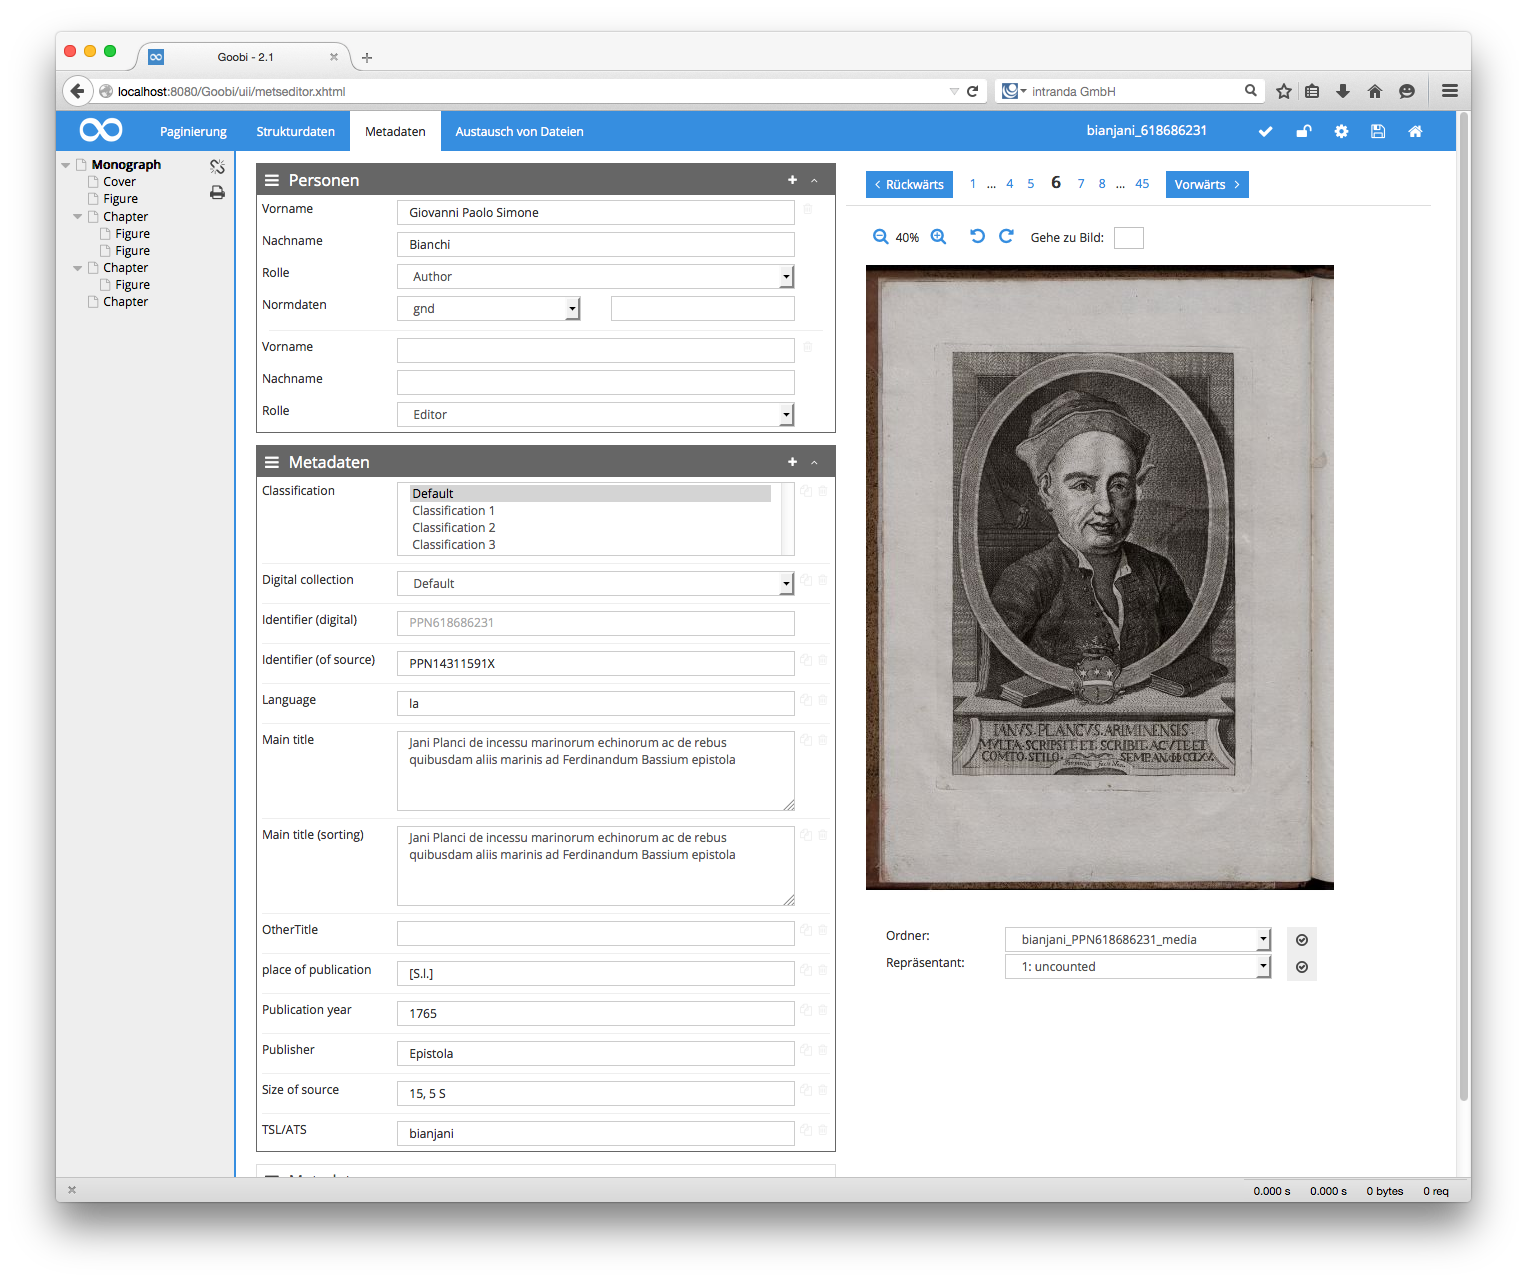Click the page vertical scrollbar
The height and width of the screenshot is (1282, 1527).
pos(1464,606)
